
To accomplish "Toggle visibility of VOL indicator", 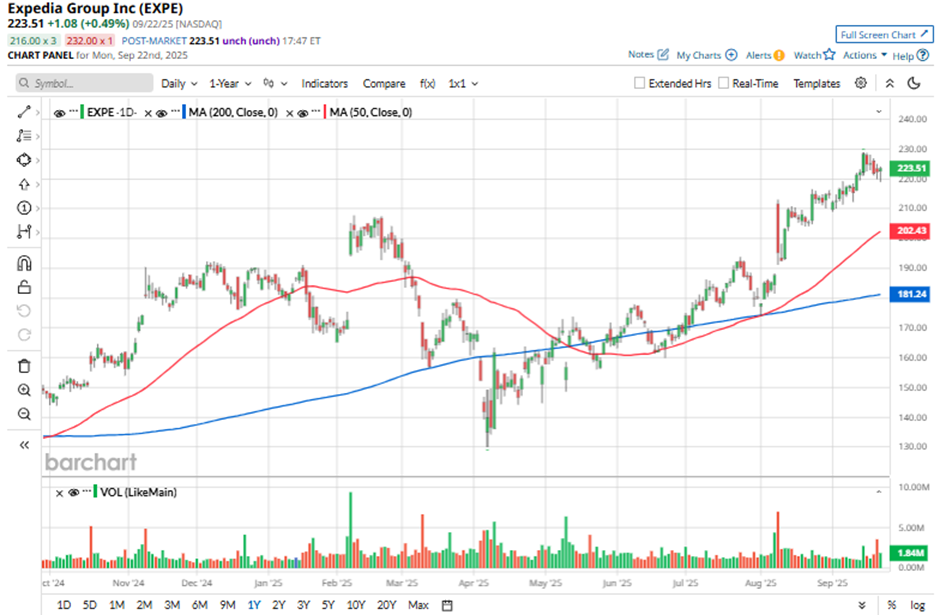I will tap(74, 493).
